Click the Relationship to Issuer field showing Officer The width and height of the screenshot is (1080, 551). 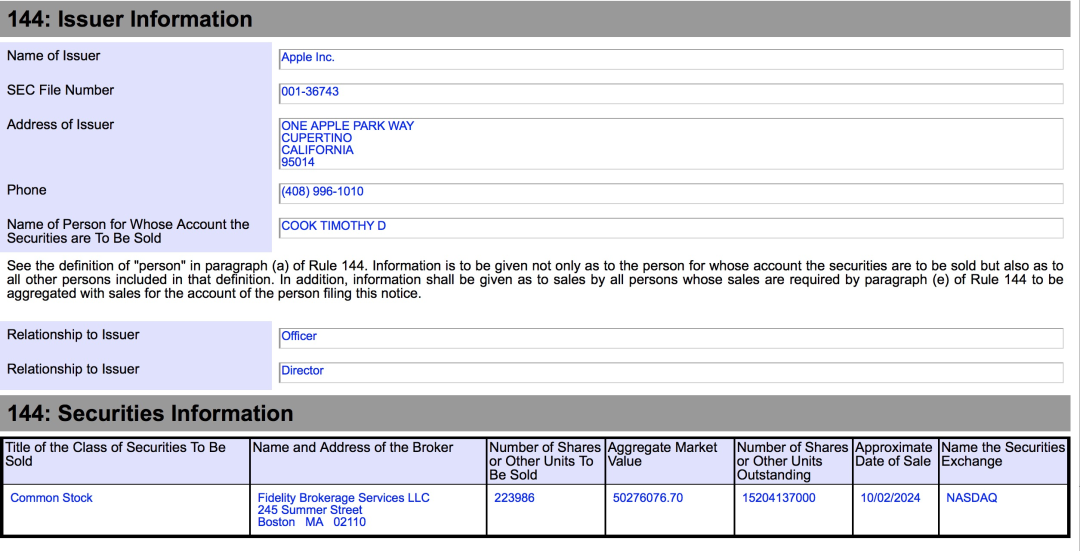point(671,337)
